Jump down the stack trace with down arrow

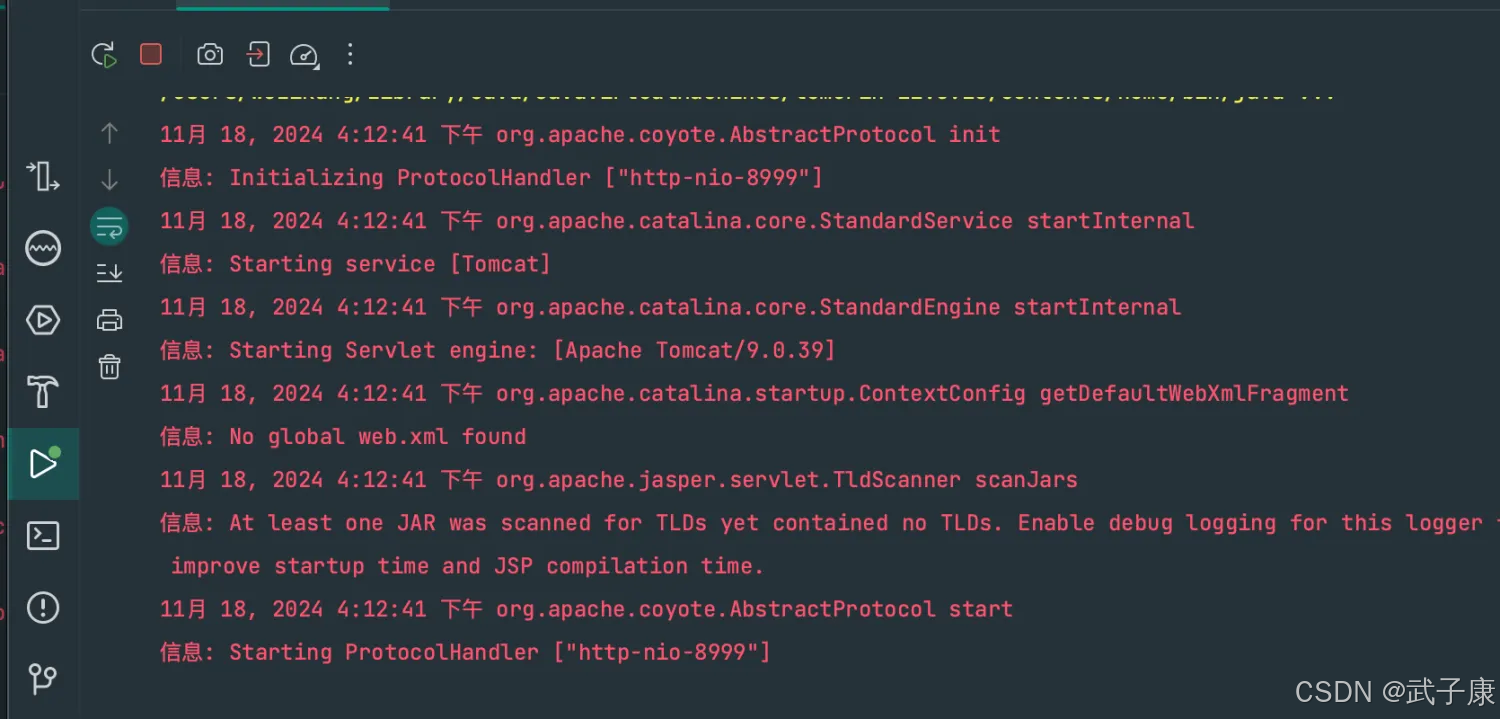(110, 180)
